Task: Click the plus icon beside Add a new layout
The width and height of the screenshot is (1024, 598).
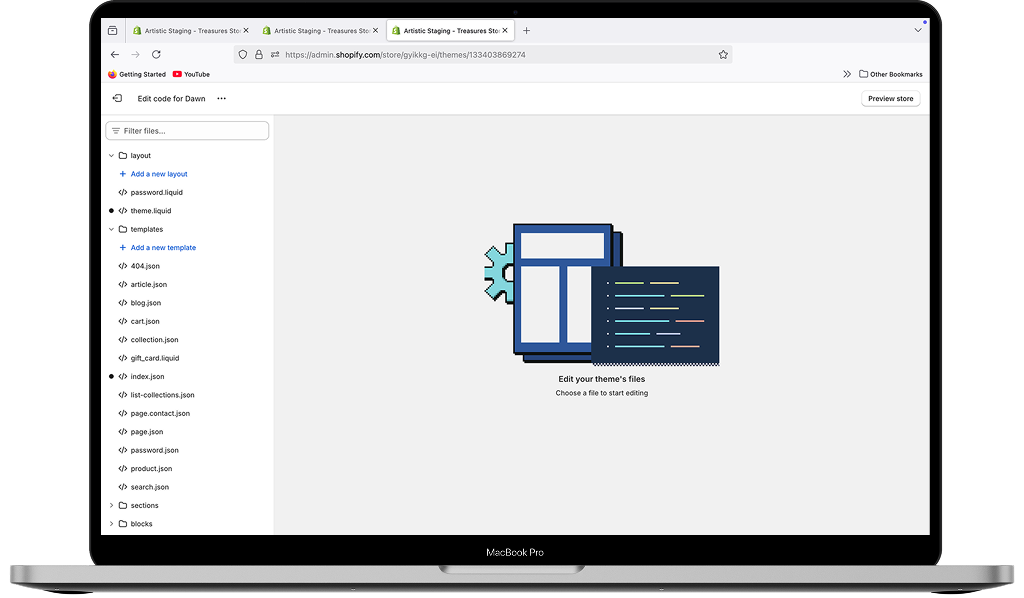Action: pyautogui.click(x=122, y=174)
